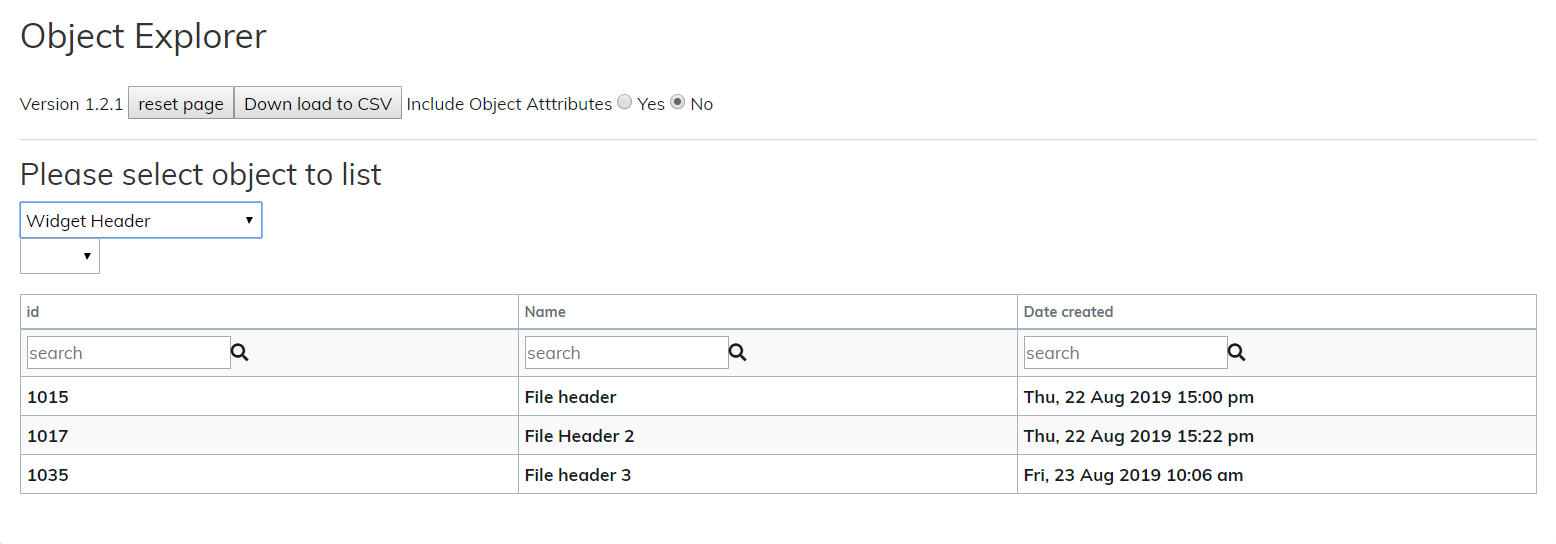Click the Name column header

point(545,312)
